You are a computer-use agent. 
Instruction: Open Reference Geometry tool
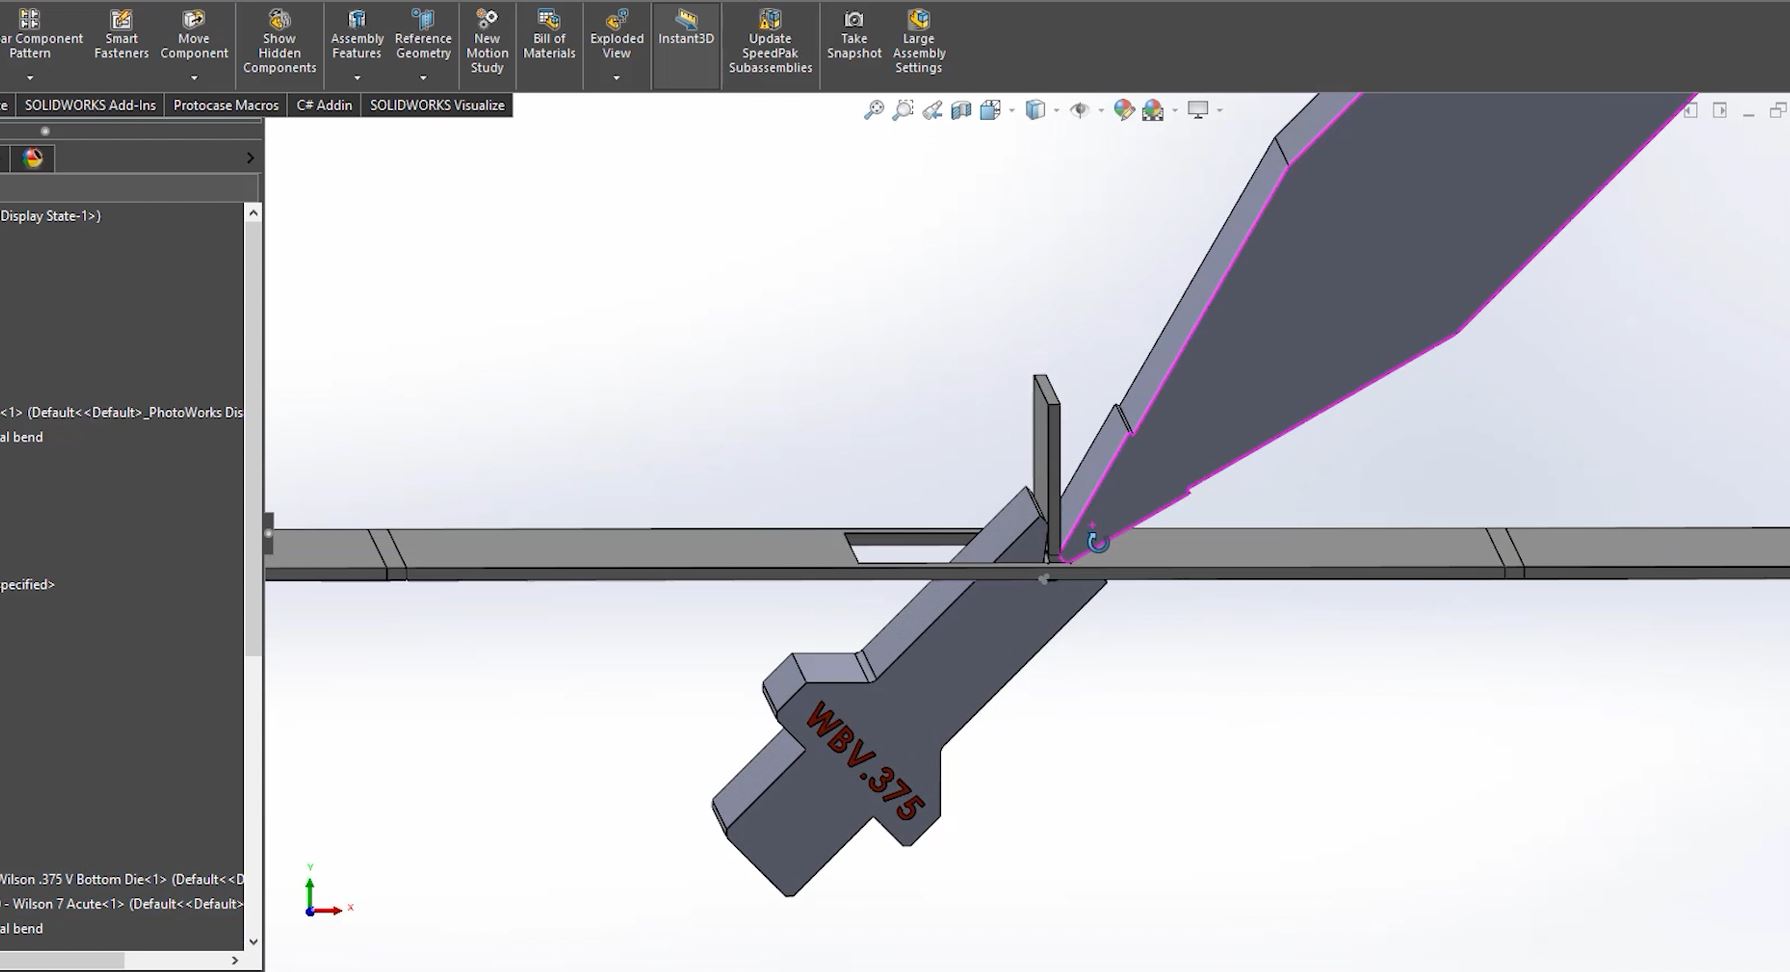[x=423, y=35]
